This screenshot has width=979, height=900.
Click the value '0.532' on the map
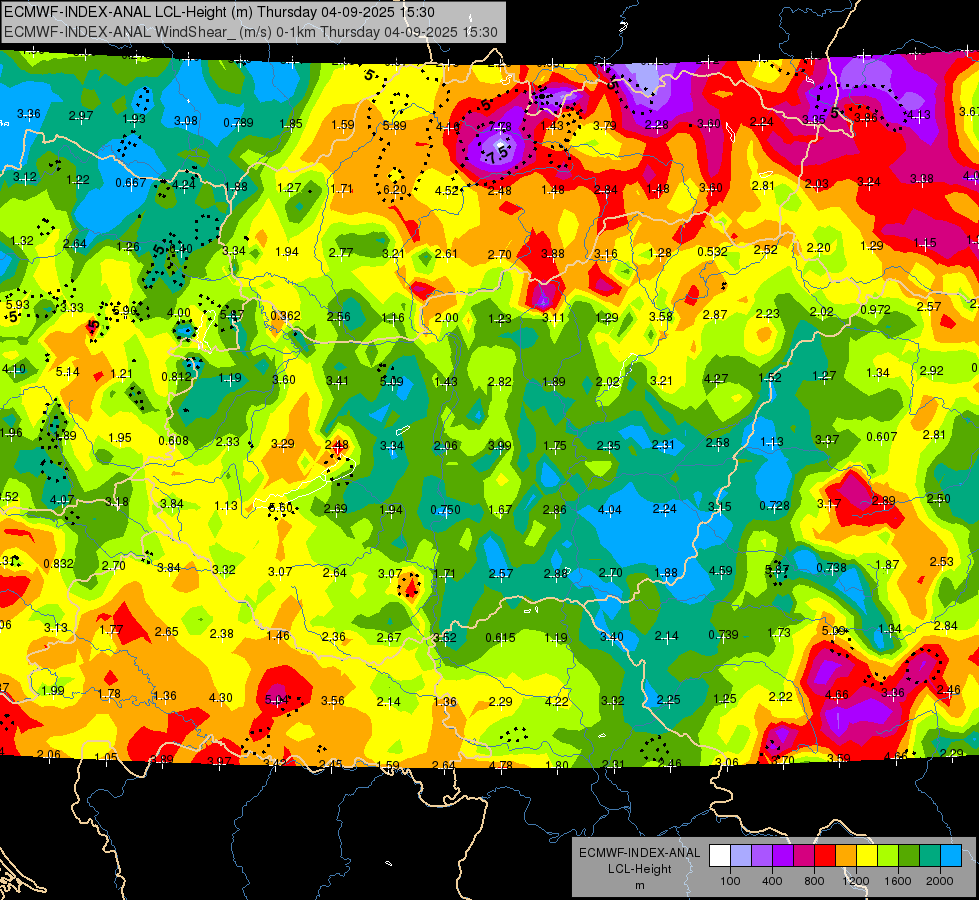point(712,252)
